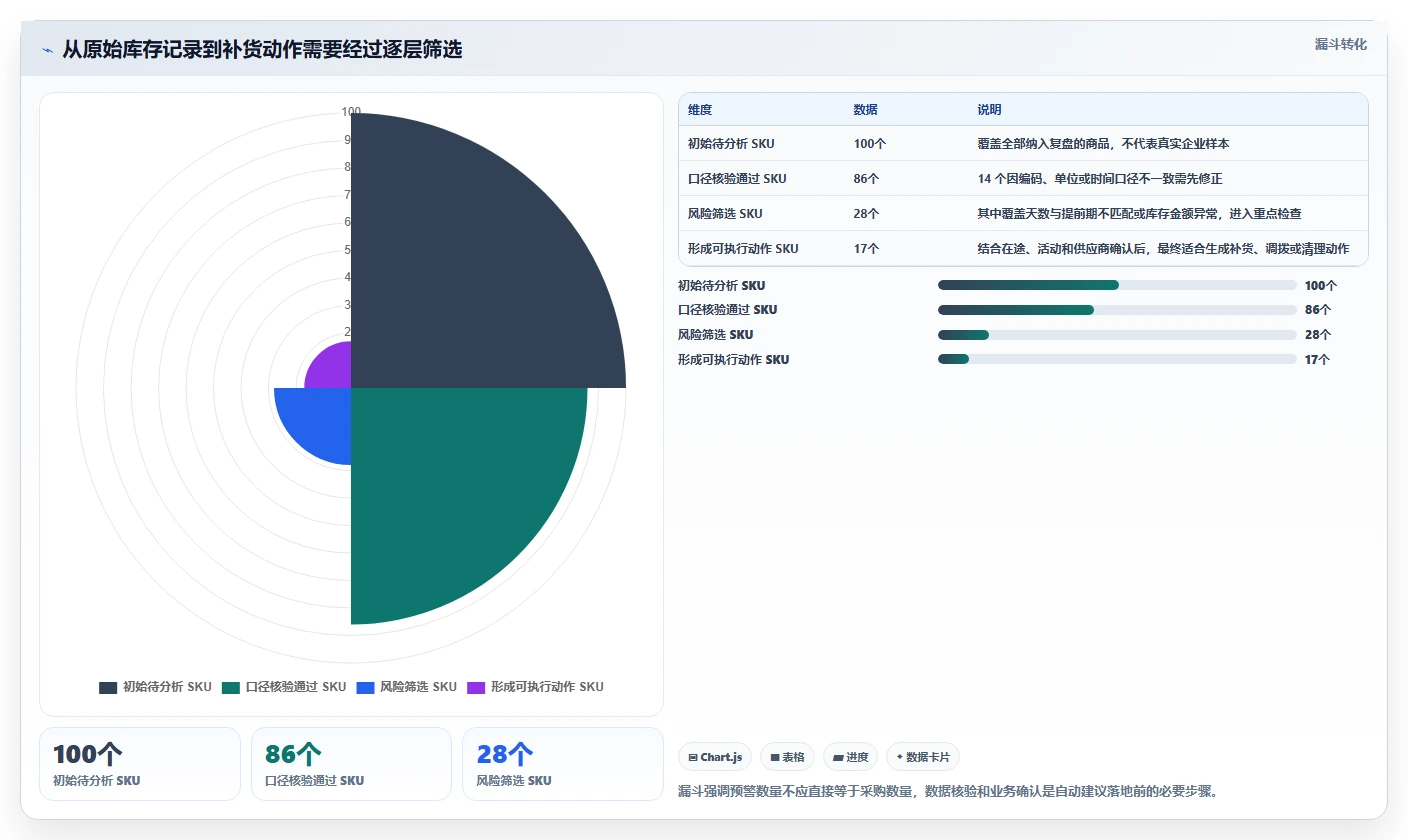Image resolution: width=1408 pixels, height=840 pixels.
Task: Click the description starting 14 个因编码
Action: tap(1100, 179)
